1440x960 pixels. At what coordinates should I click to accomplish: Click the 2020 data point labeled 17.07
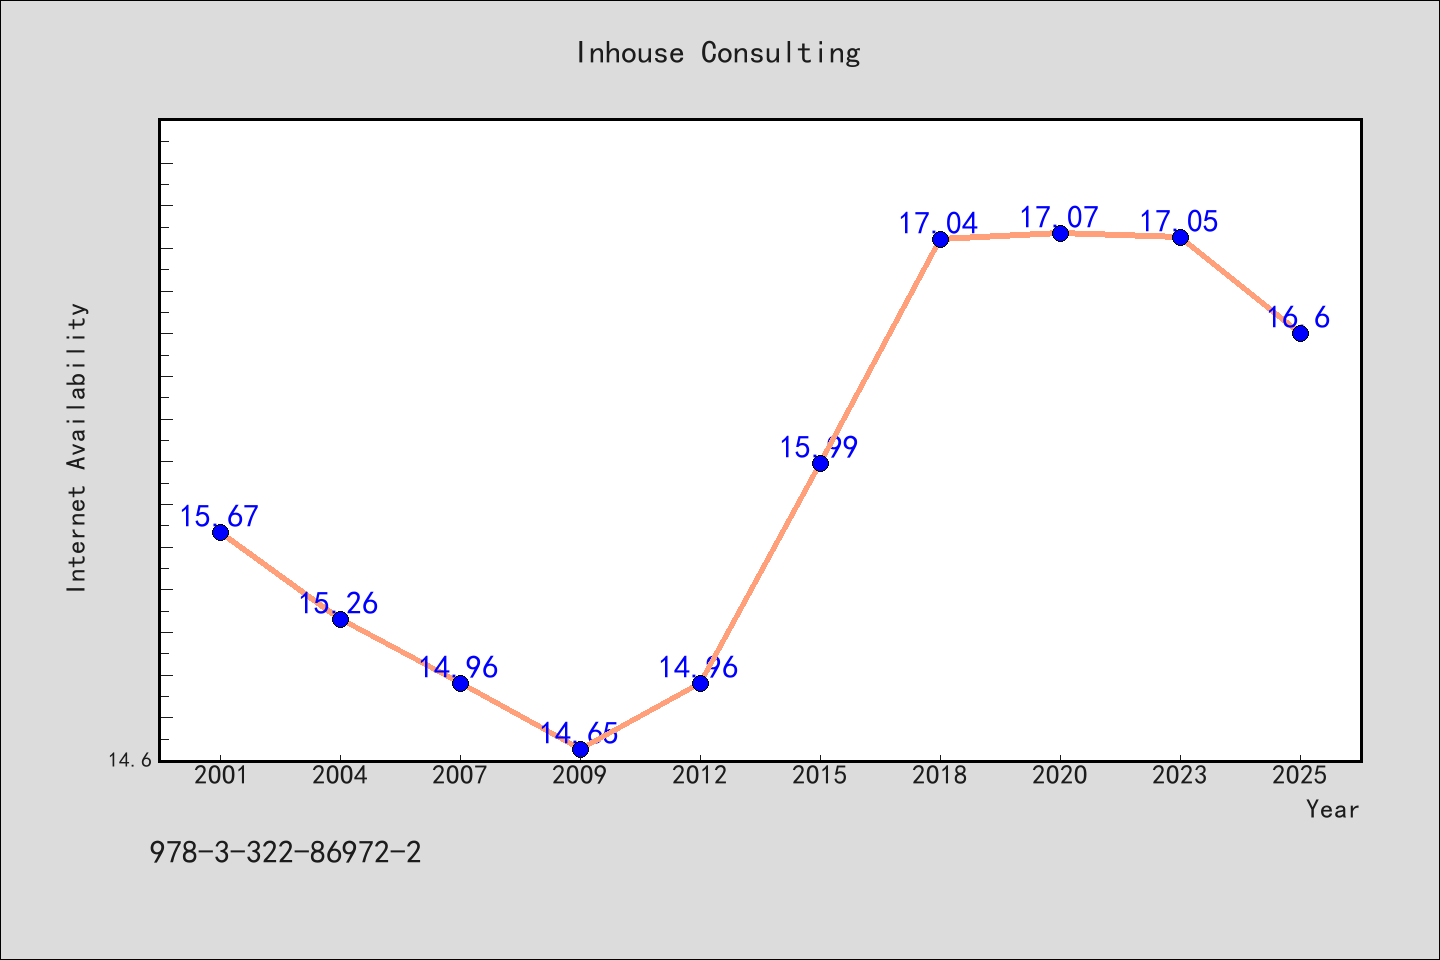pyautogui.click(x=1060, y=233)
